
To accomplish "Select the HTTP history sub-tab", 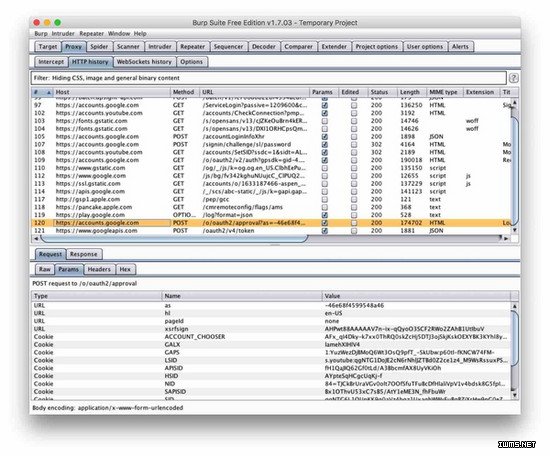I will point(90,62).
